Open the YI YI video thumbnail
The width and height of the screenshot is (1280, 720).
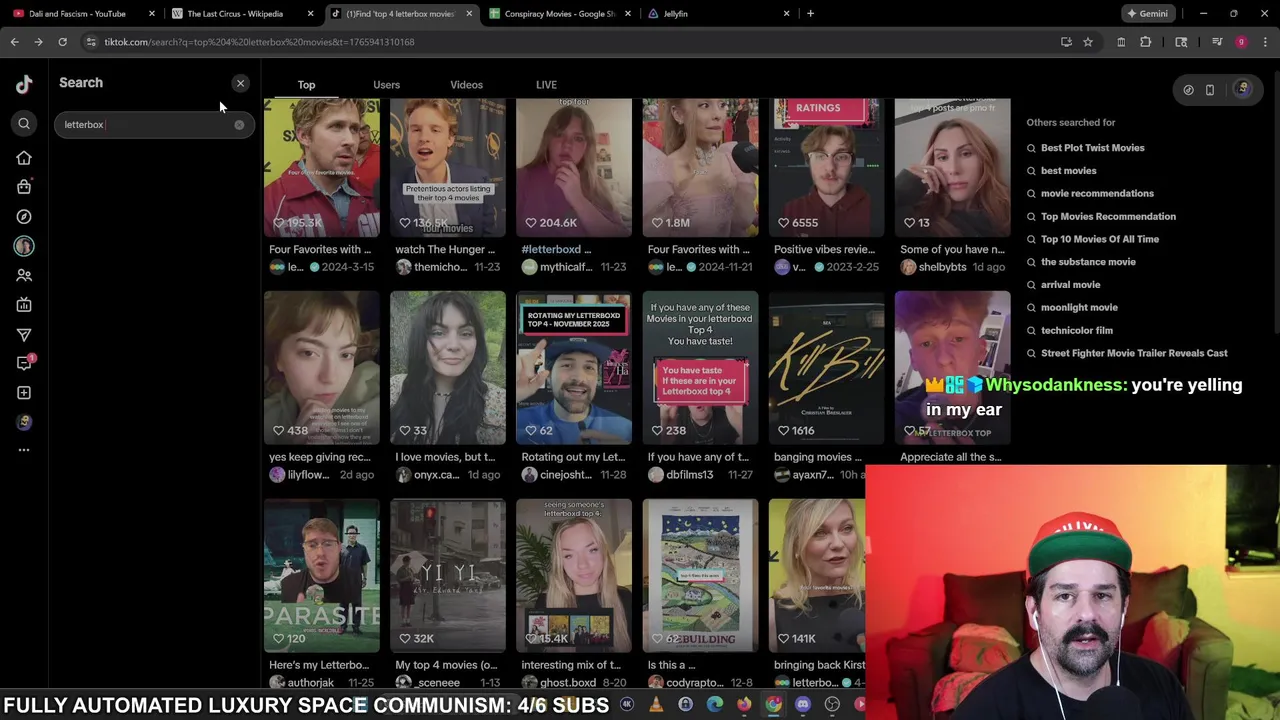click(448, 575)
